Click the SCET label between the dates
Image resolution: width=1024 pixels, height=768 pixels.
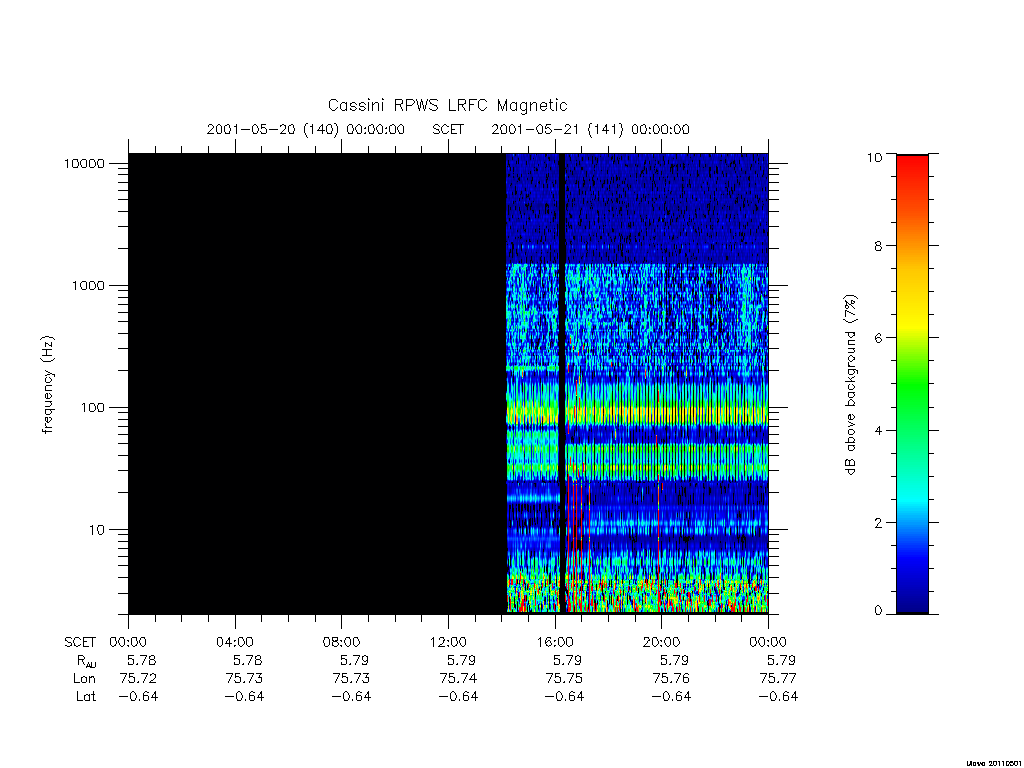pyautogui.click(x=448, y=129)
